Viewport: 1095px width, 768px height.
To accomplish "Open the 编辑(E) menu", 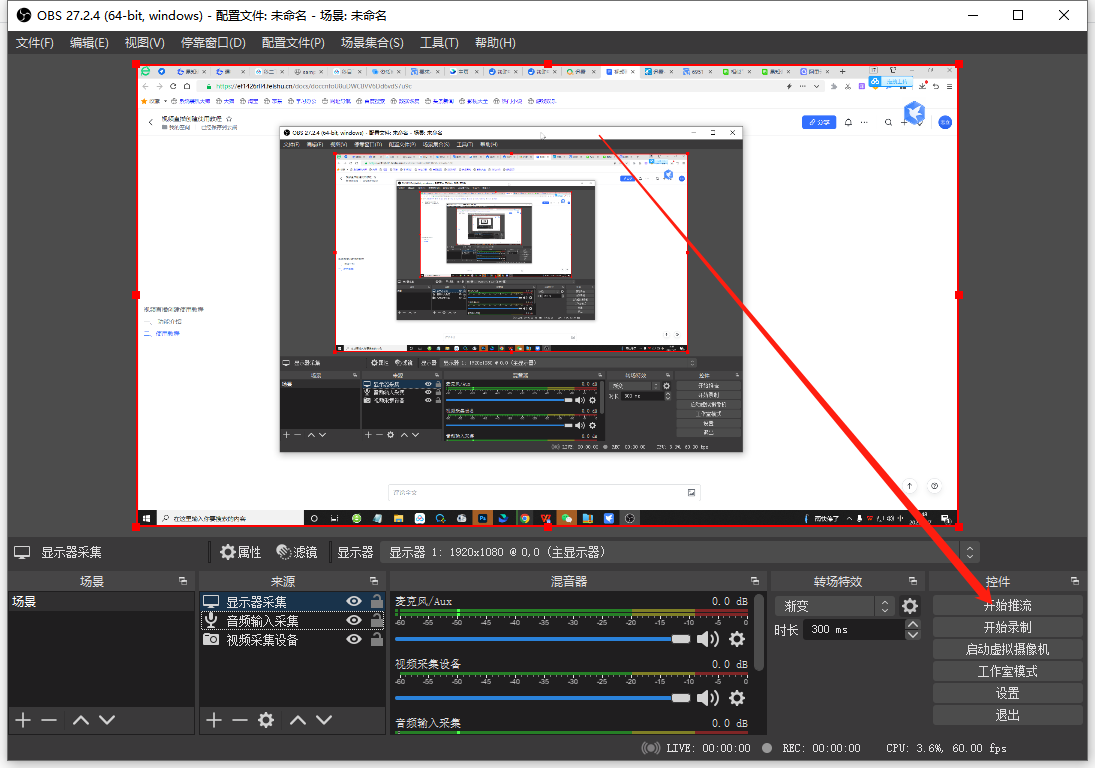I will tap(89, 43).
